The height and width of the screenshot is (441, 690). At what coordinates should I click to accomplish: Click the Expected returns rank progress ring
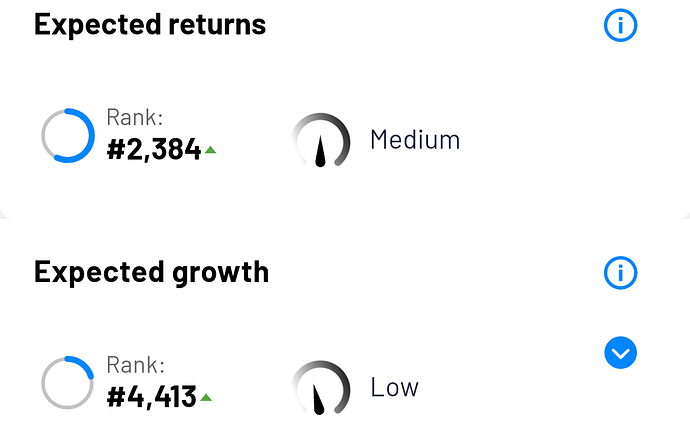click(67, 135)
